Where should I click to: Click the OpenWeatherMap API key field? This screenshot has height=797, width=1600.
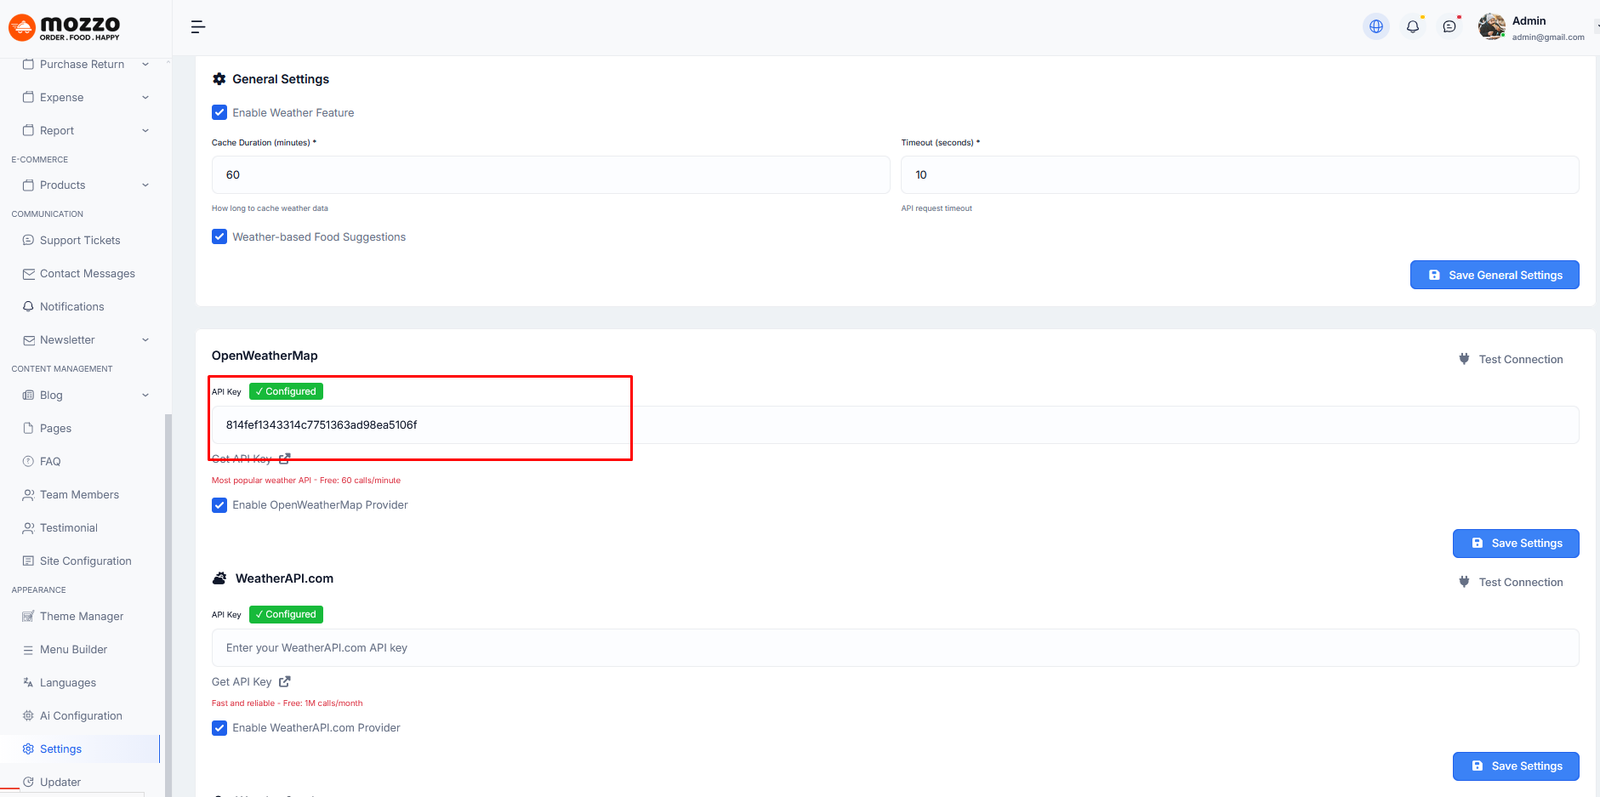(895, 425)
